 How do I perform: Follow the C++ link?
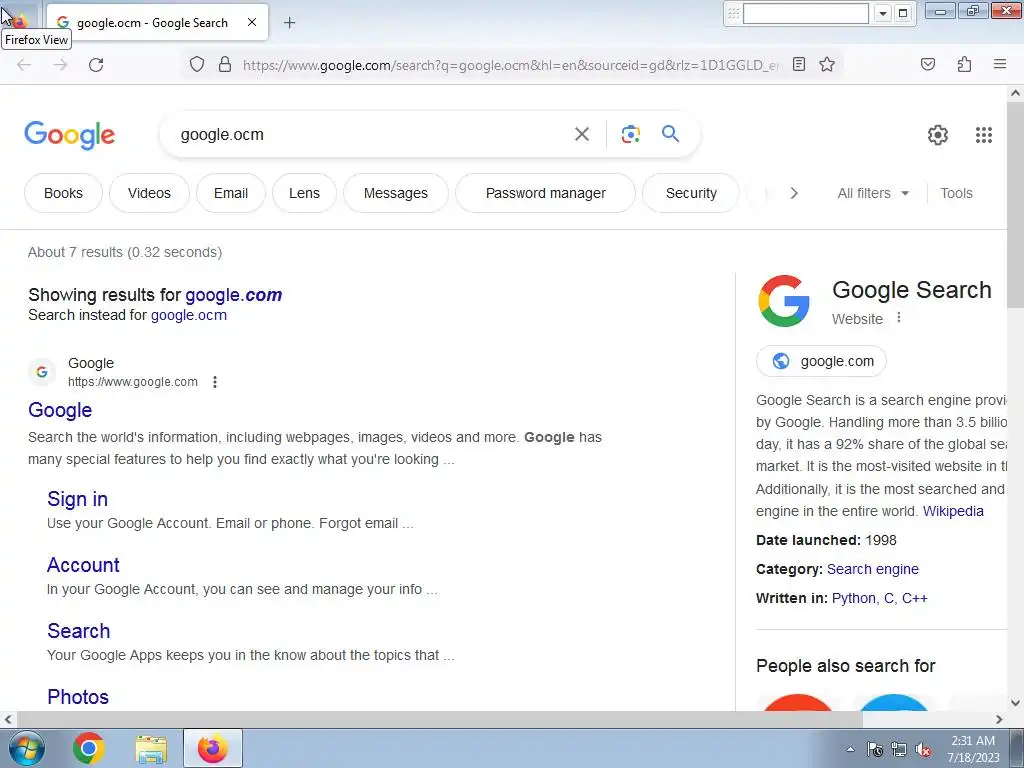pyautogui.click(x=914, y=598)
